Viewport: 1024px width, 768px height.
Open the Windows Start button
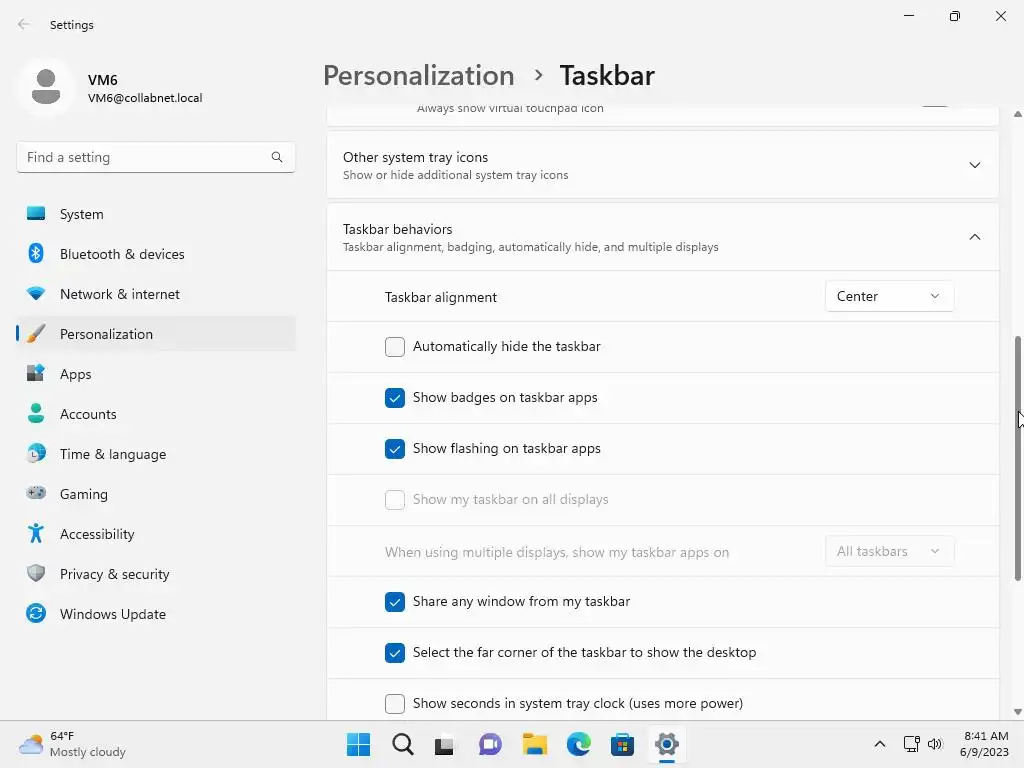tap(358, 744)
